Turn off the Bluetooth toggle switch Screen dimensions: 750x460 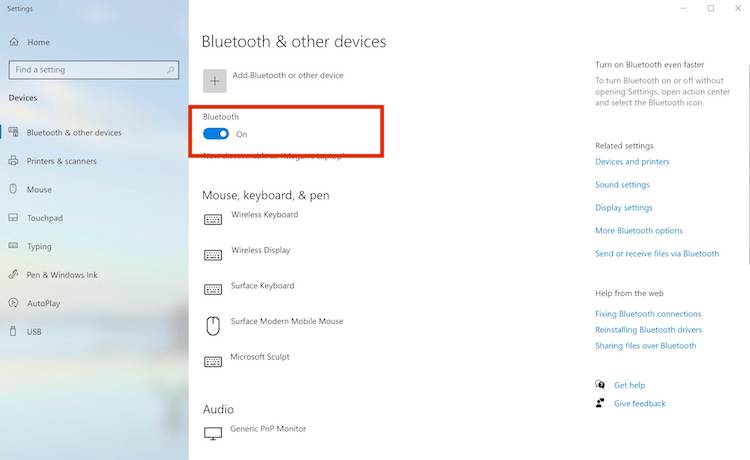216,134
